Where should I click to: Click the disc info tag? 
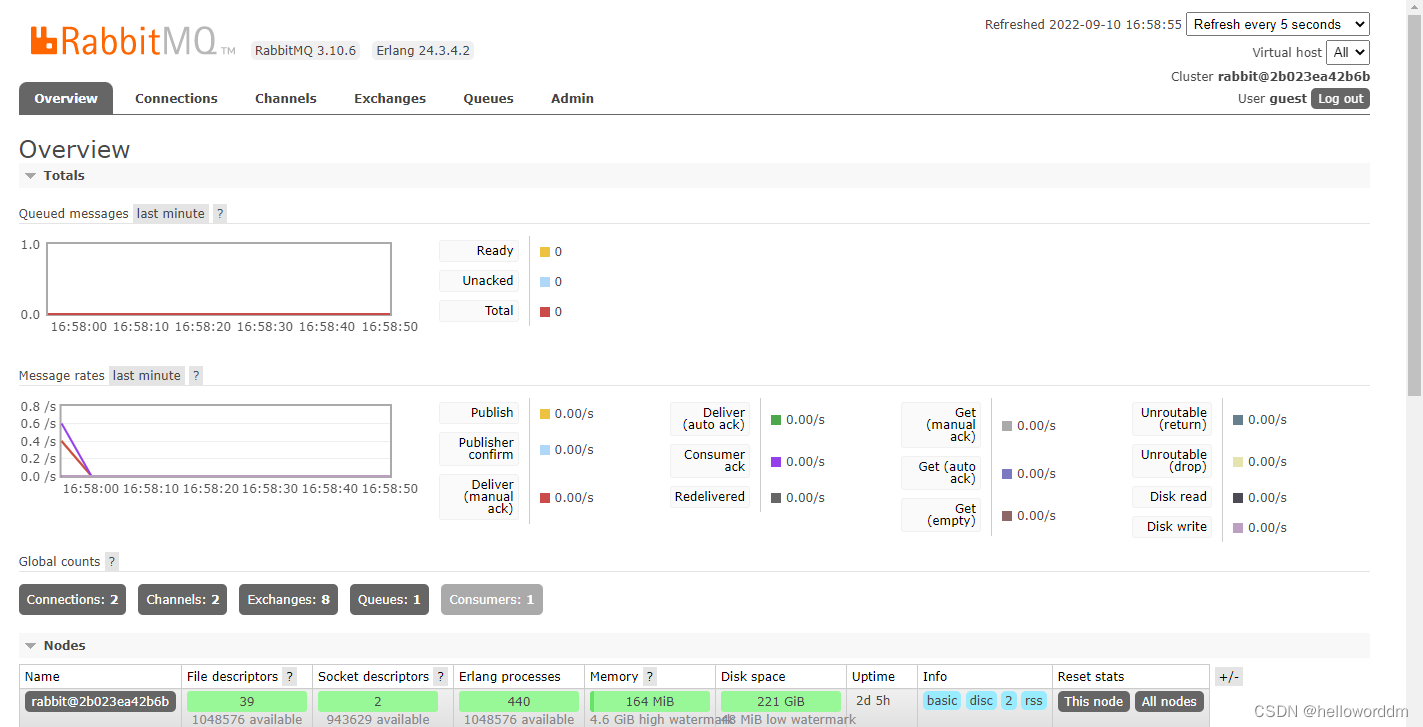[981, 701]
